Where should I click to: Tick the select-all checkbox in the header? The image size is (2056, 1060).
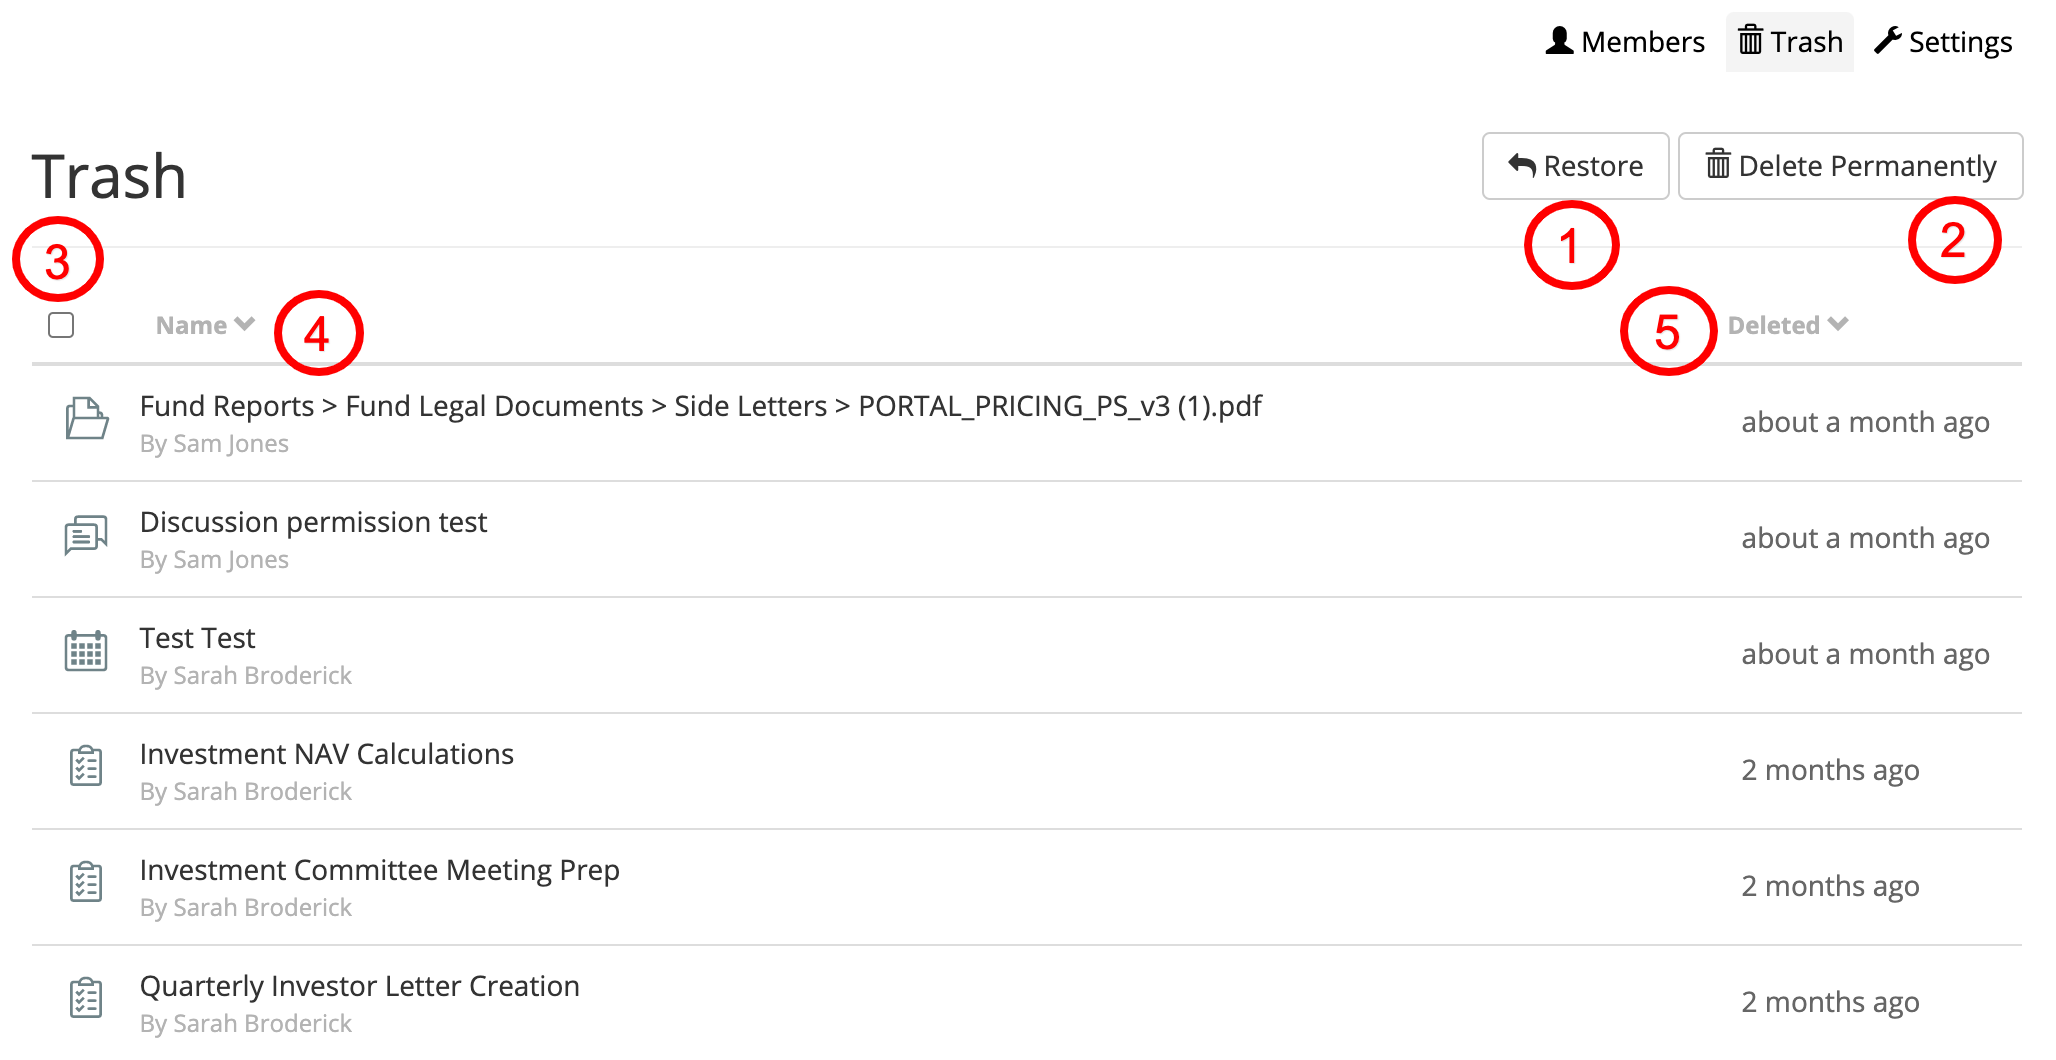pyautogui.click(x=61, y=325)
